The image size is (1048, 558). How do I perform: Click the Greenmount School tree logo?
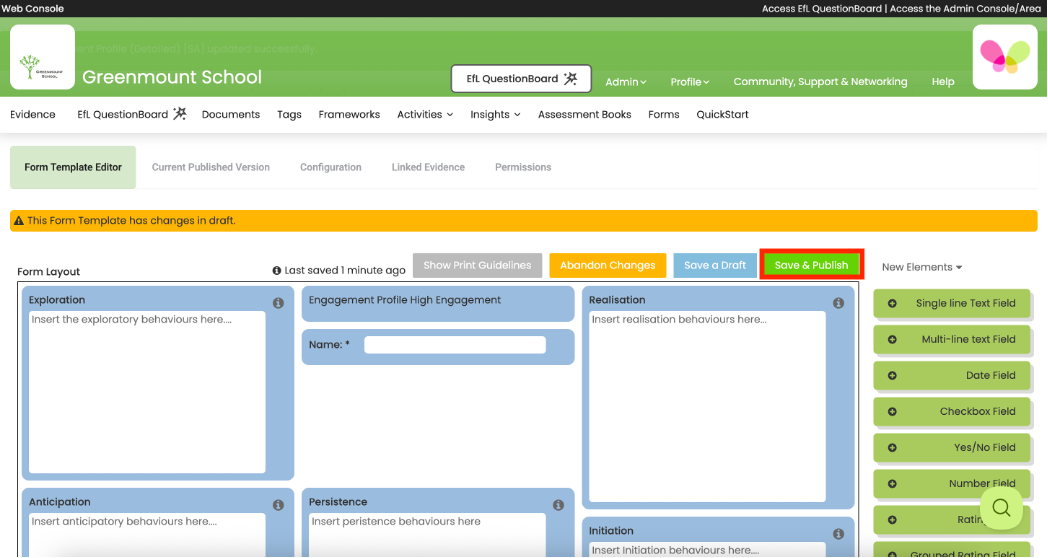click(x=42, y=57)
